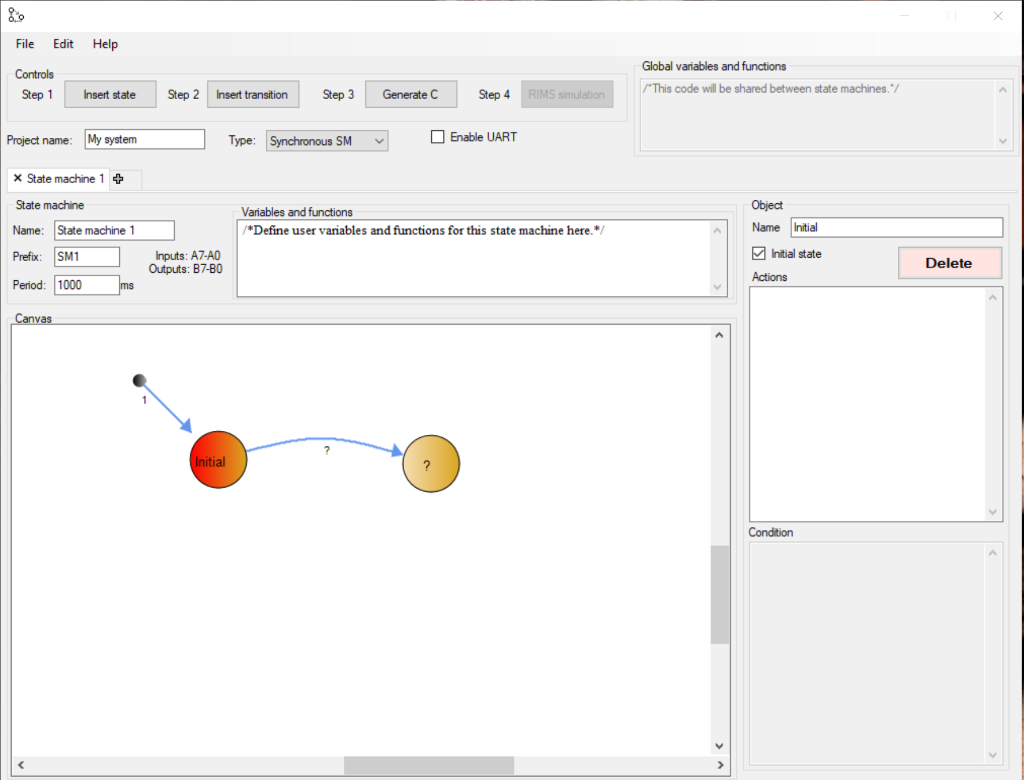
Task: Click the Insert transition button
Action: (253, 94)
